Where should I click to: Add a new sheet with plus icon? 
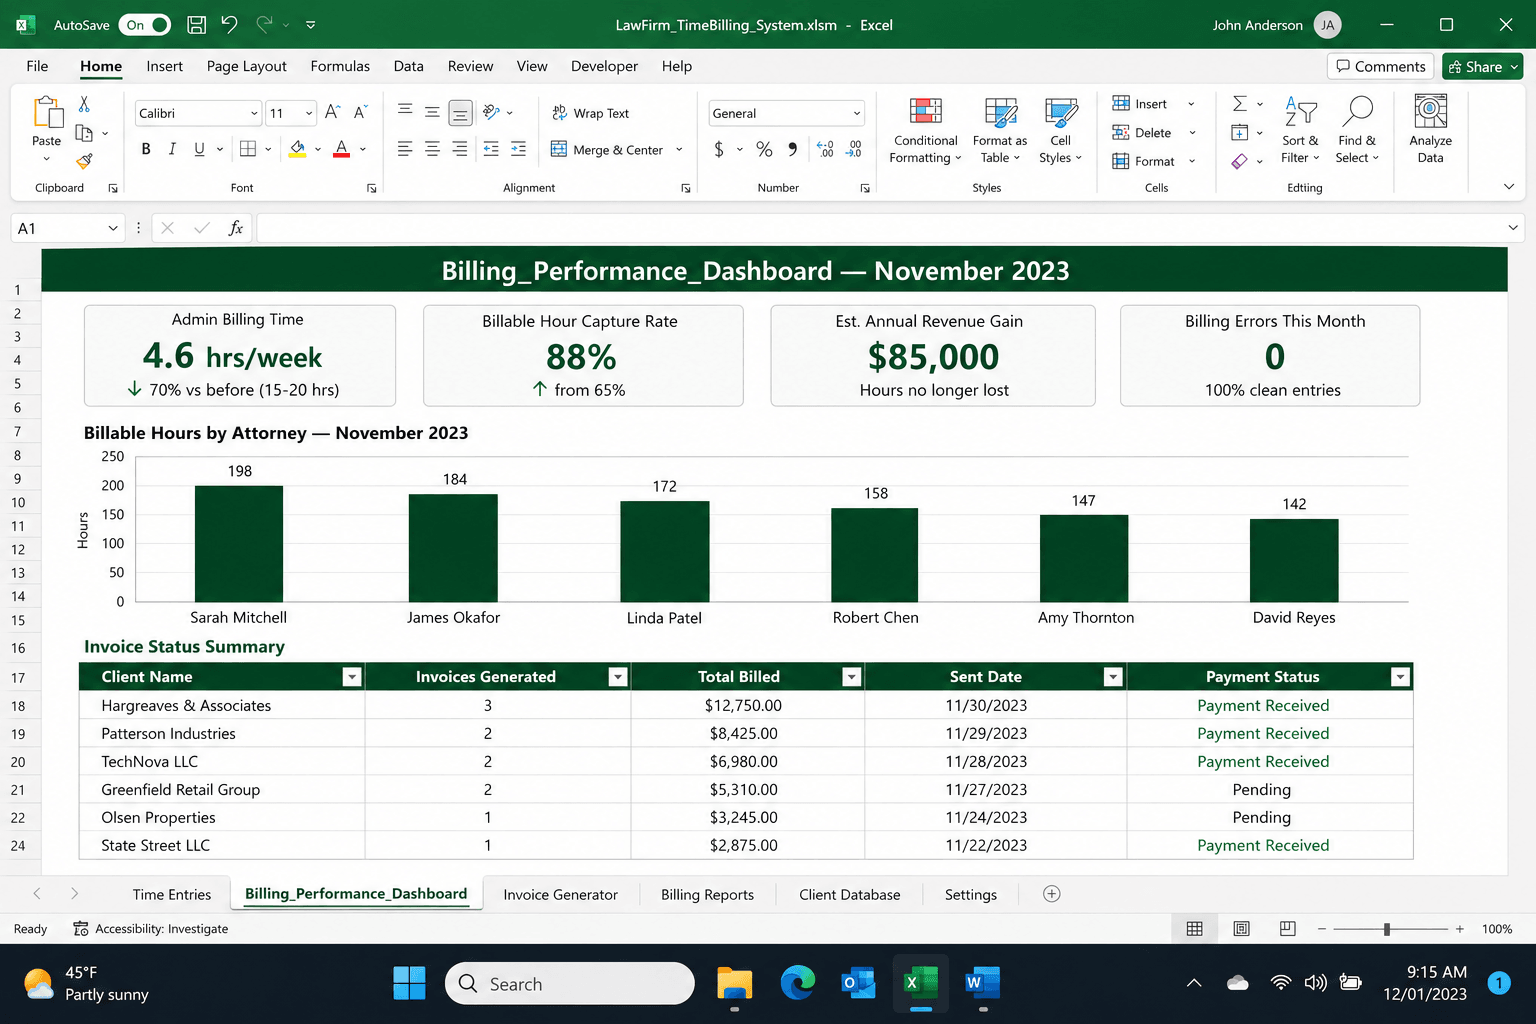(x=1052, y=894)
